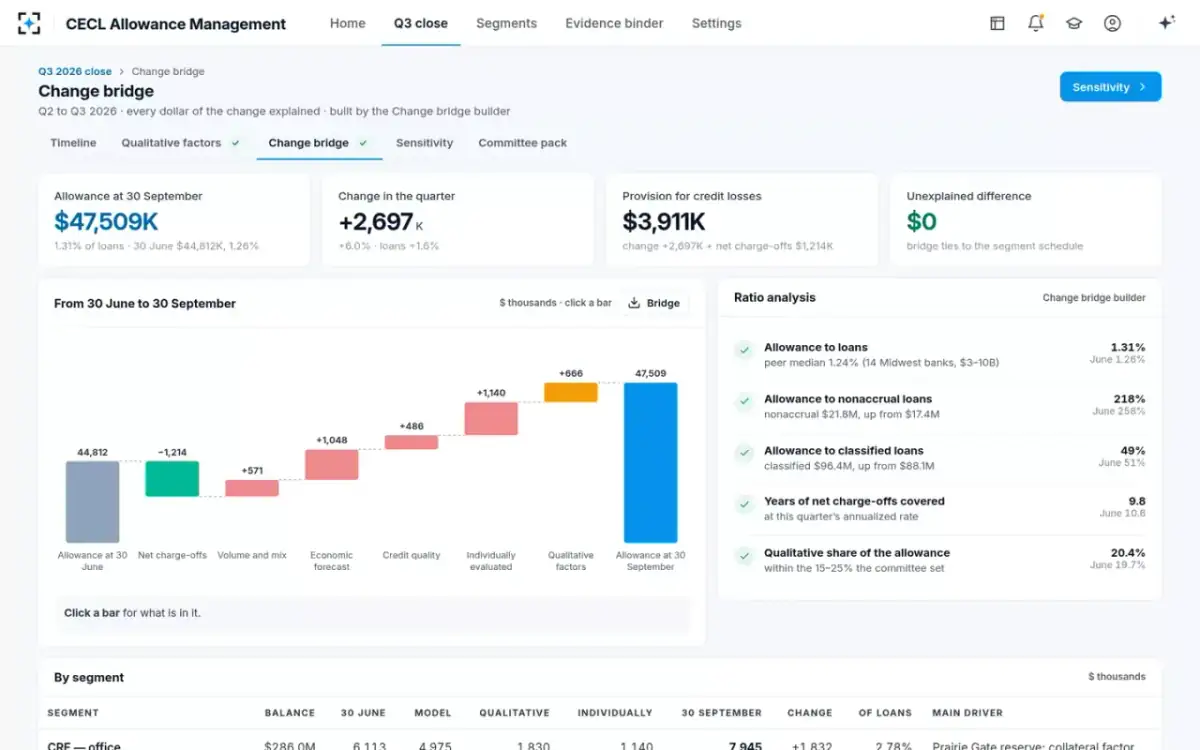Click the Individually evaluated bar
1200x750 pixels.
491,419
